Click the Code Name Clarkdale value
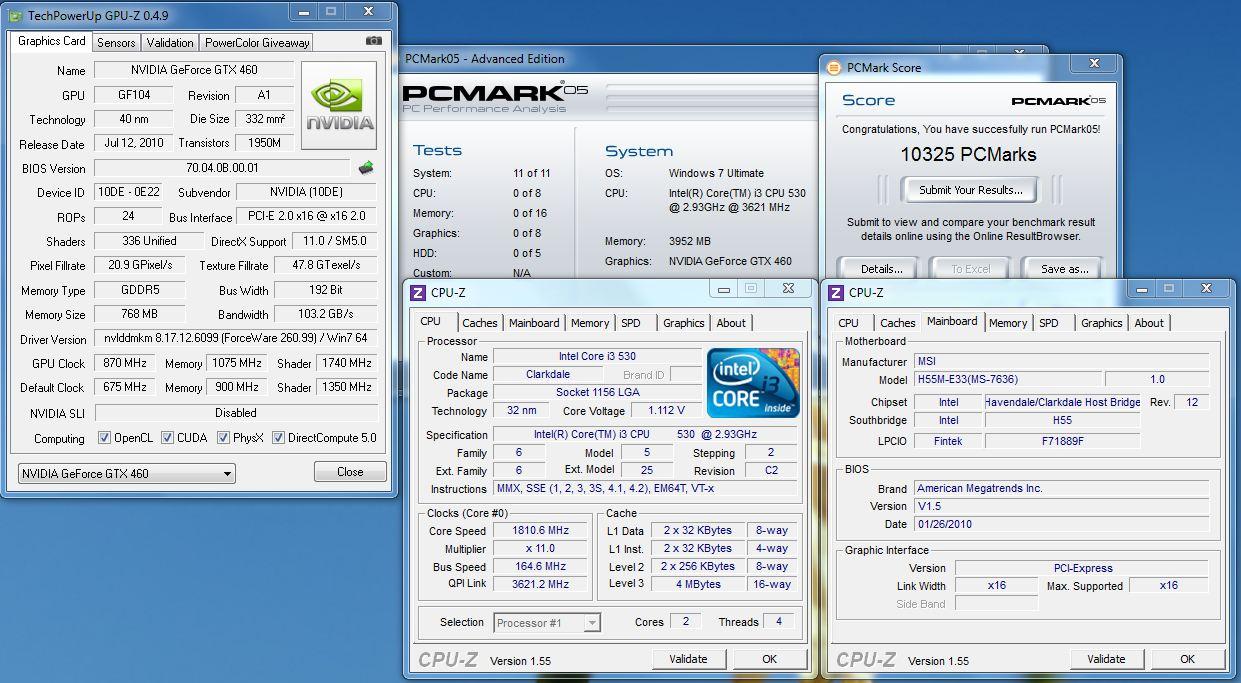The height and width of the screenshot is (683, 1241). (548, 375)
